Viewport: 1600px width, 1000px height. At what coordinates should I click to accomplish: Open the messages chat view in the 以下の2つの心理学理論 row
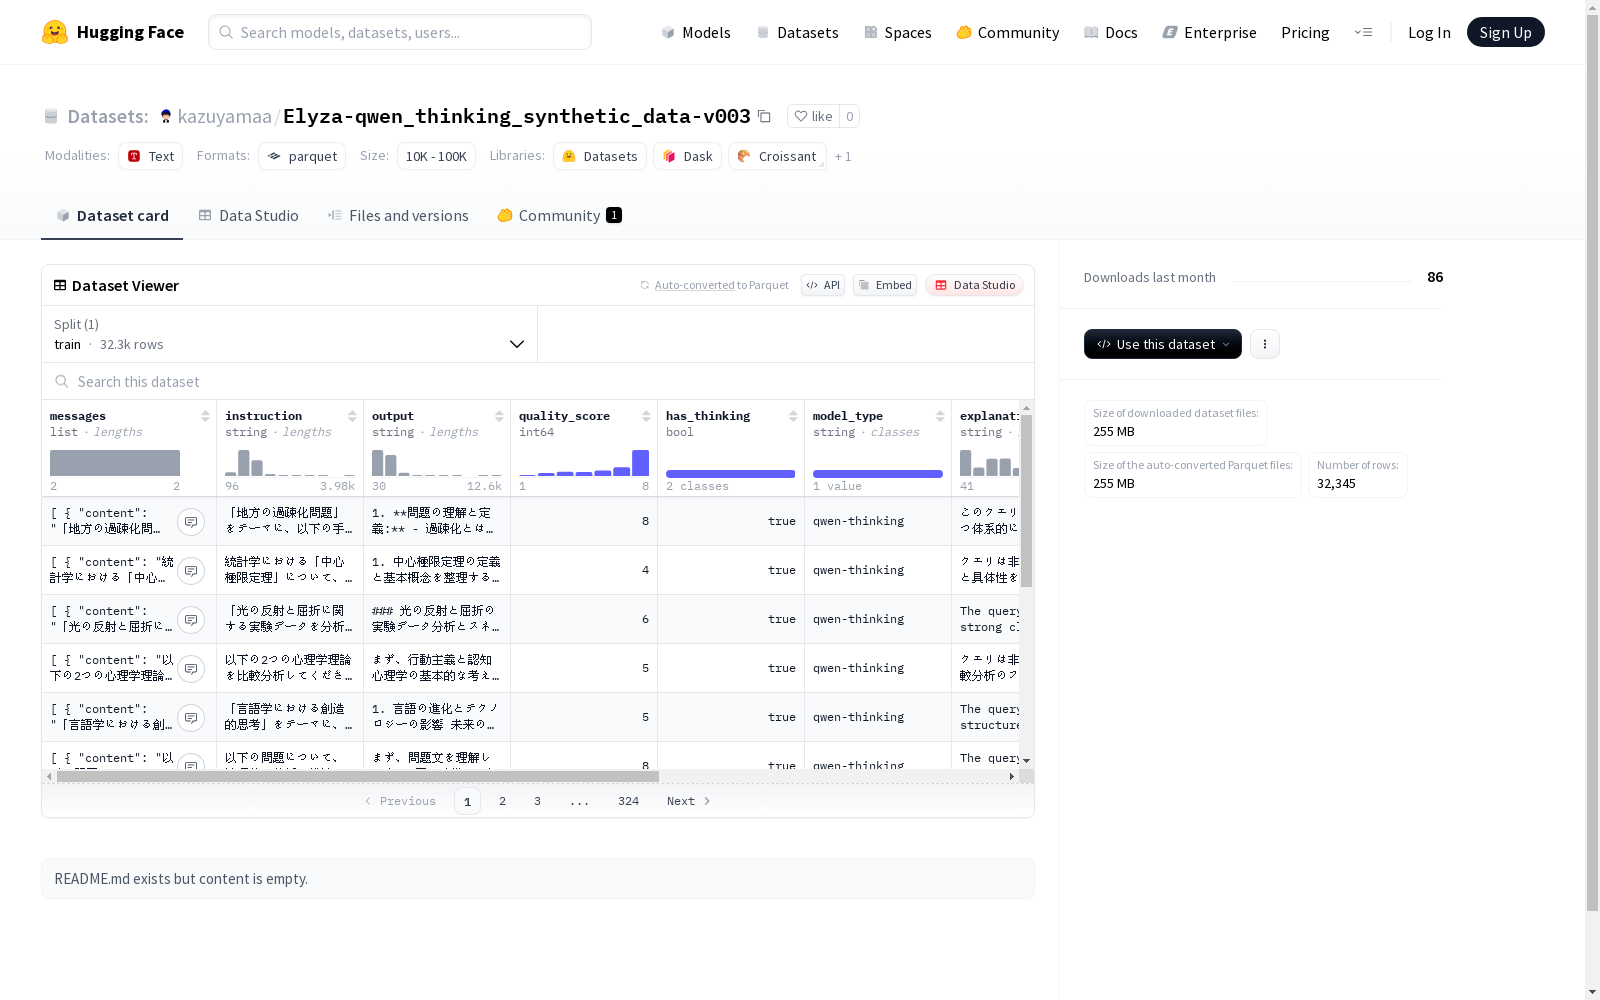[x=191, y=669]
